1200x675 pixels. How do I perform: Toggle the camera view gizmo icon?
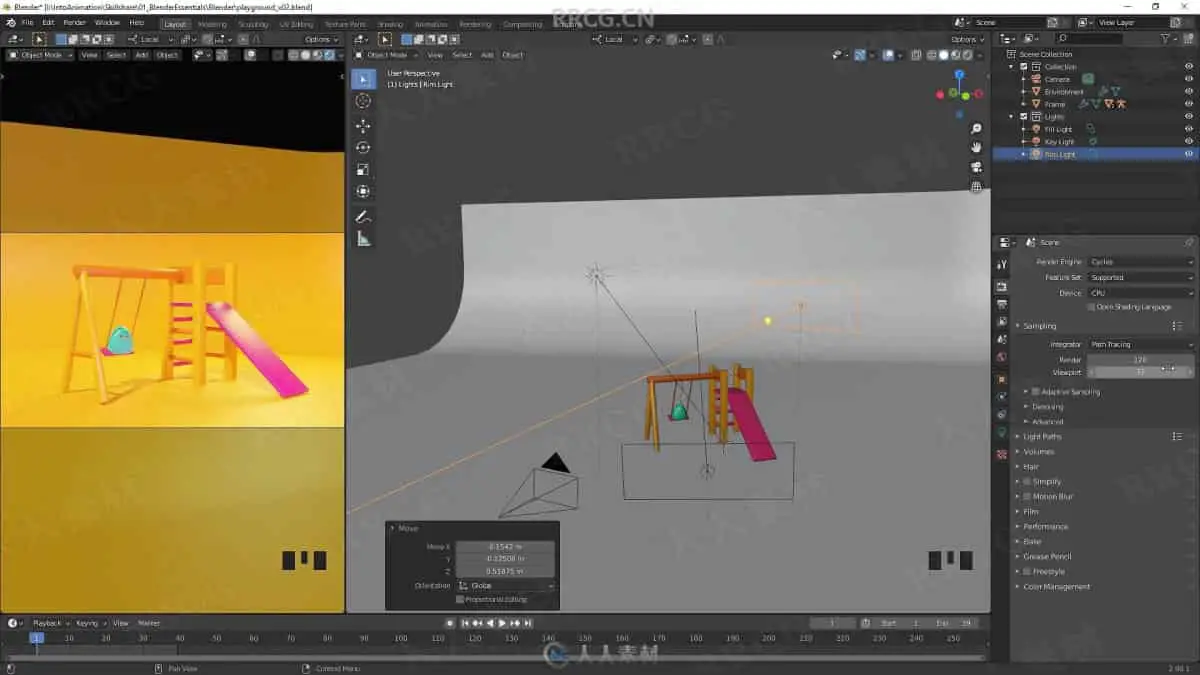click(x=976, y=167)
